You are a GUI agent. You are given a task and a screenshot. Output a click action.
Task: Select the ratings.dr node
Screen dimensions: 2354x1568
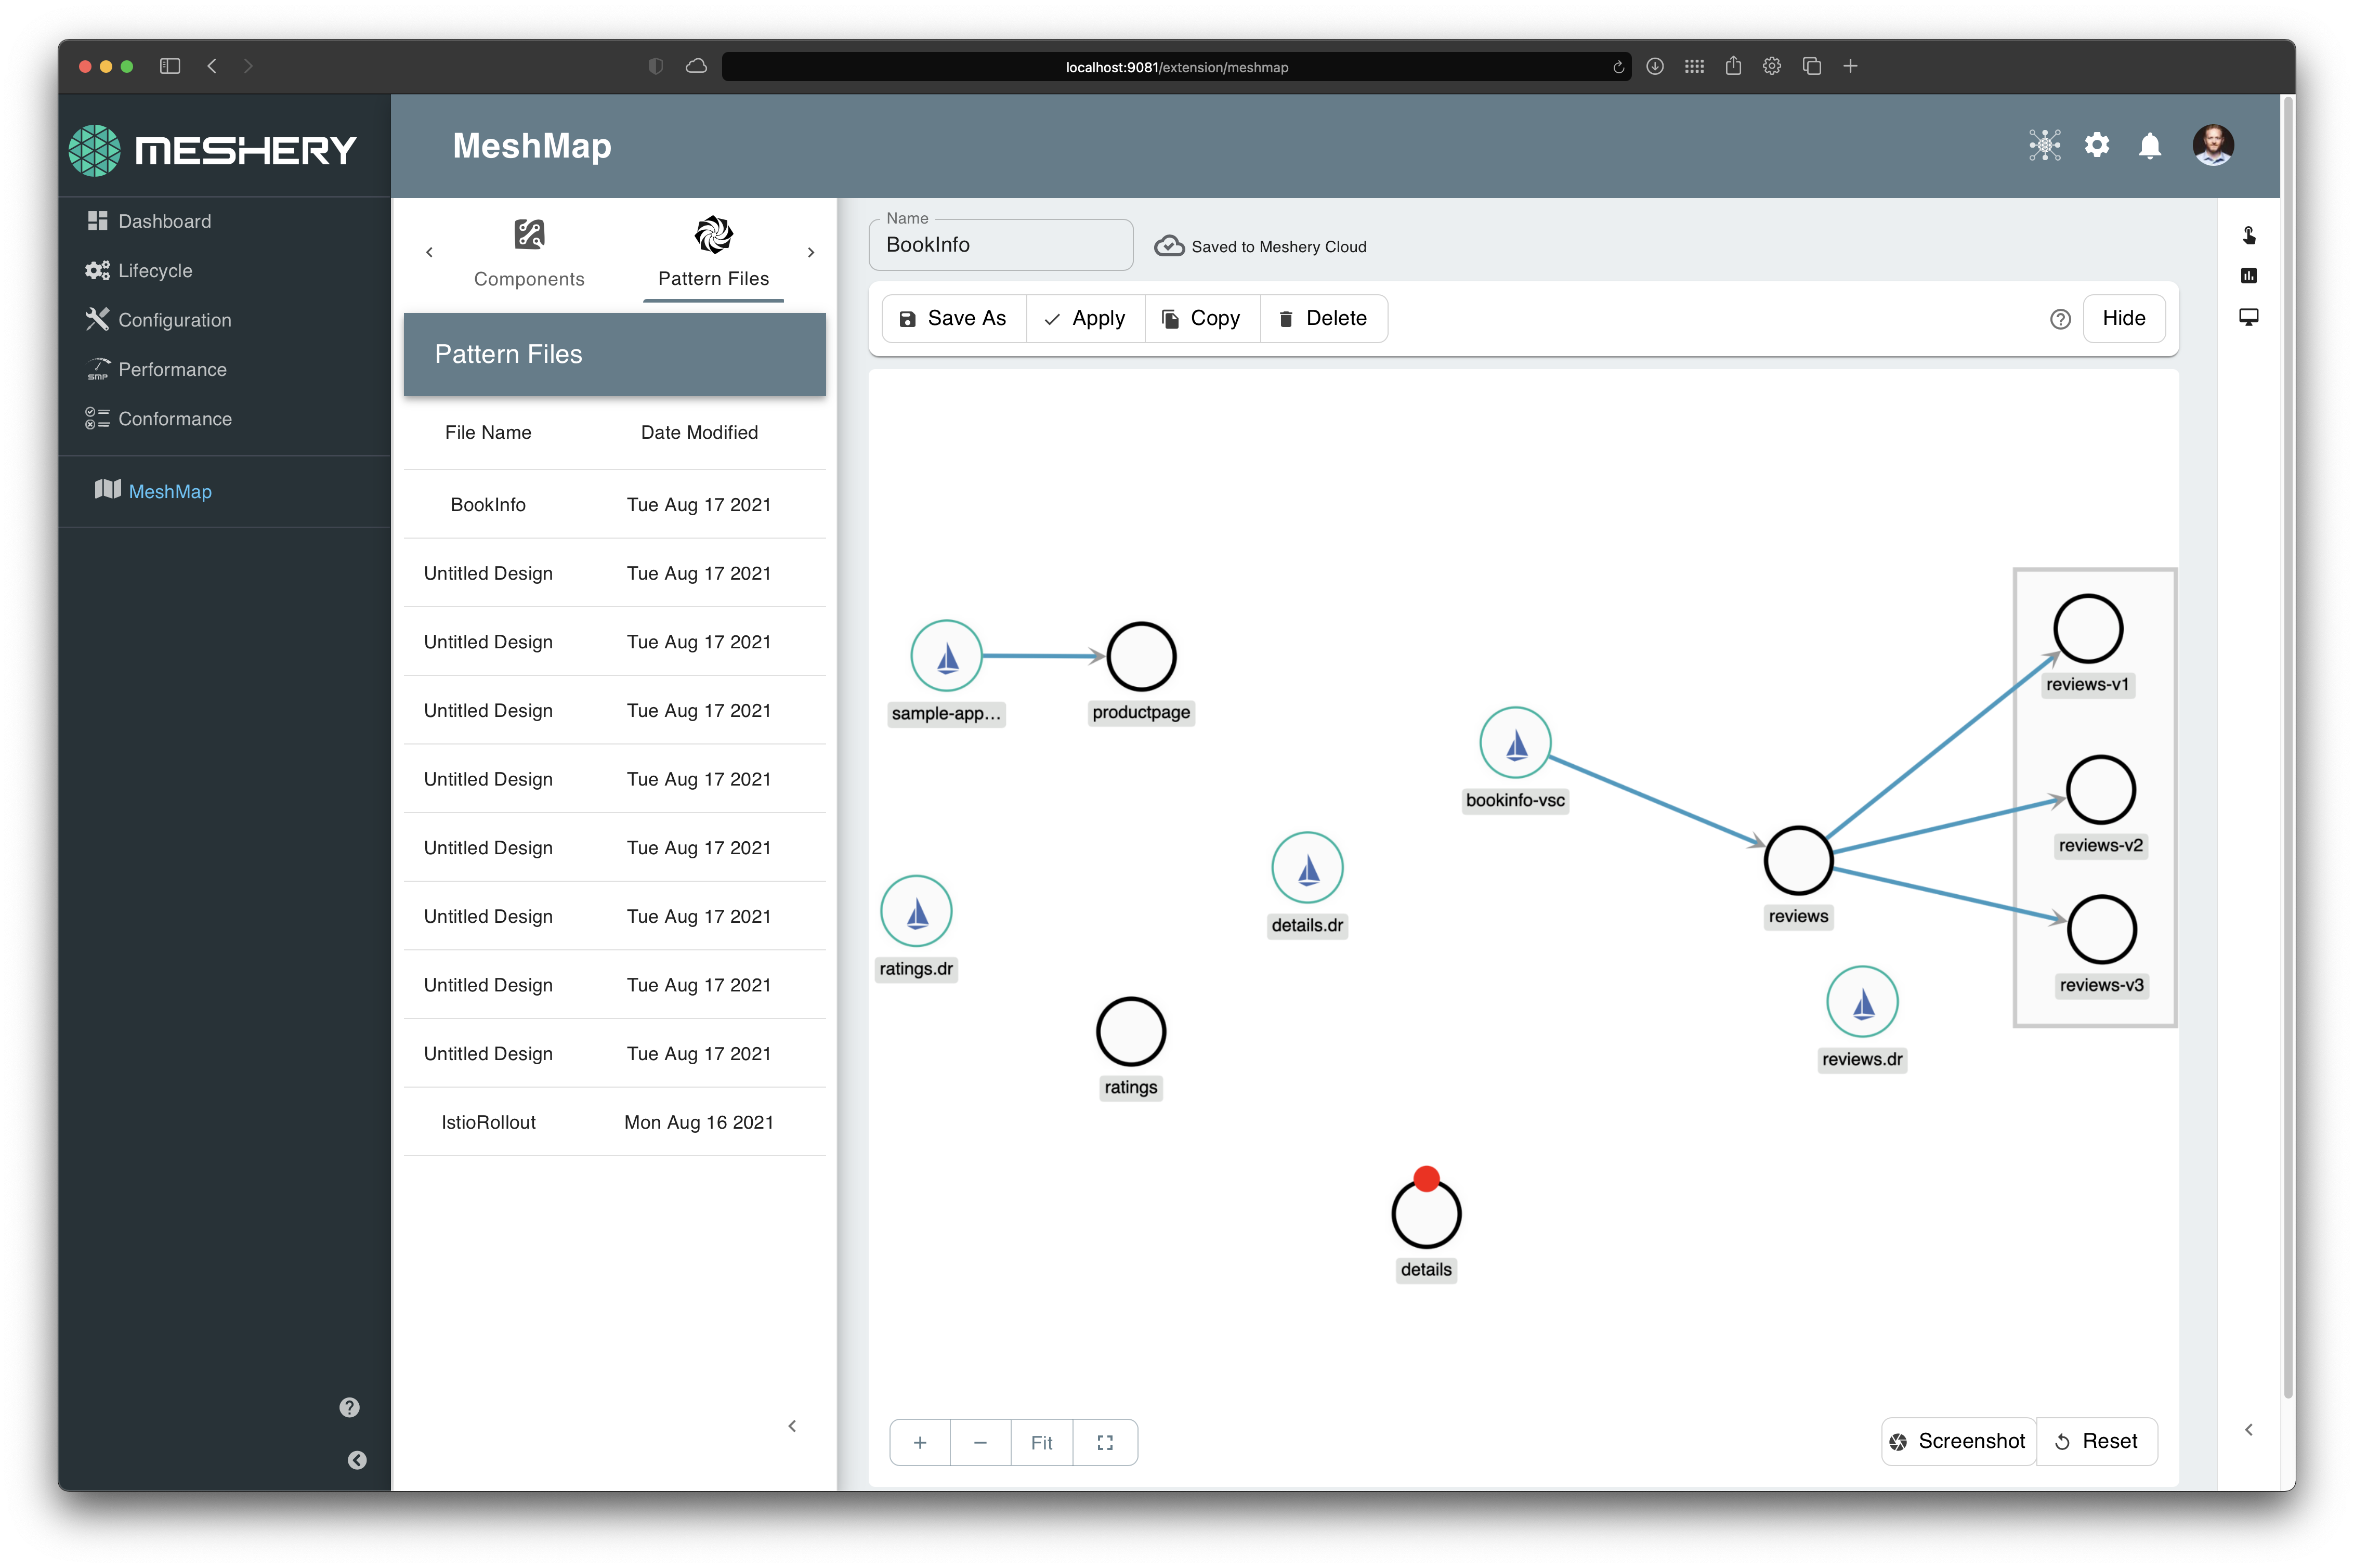click(x=916, y=911)
